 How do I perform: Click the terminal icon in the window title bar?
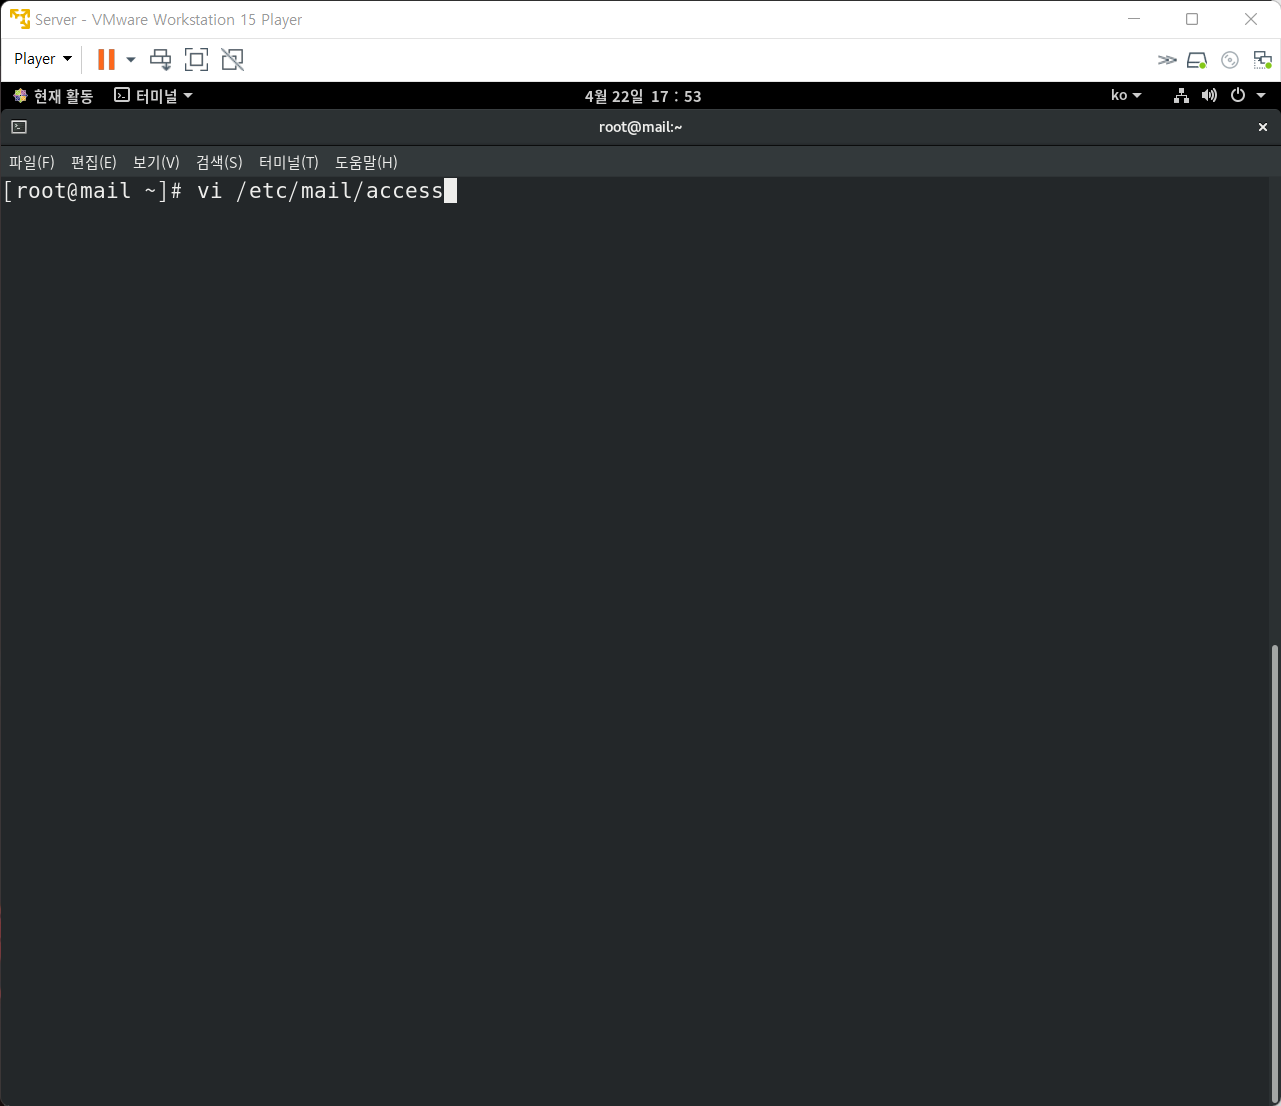coord(19,127)
